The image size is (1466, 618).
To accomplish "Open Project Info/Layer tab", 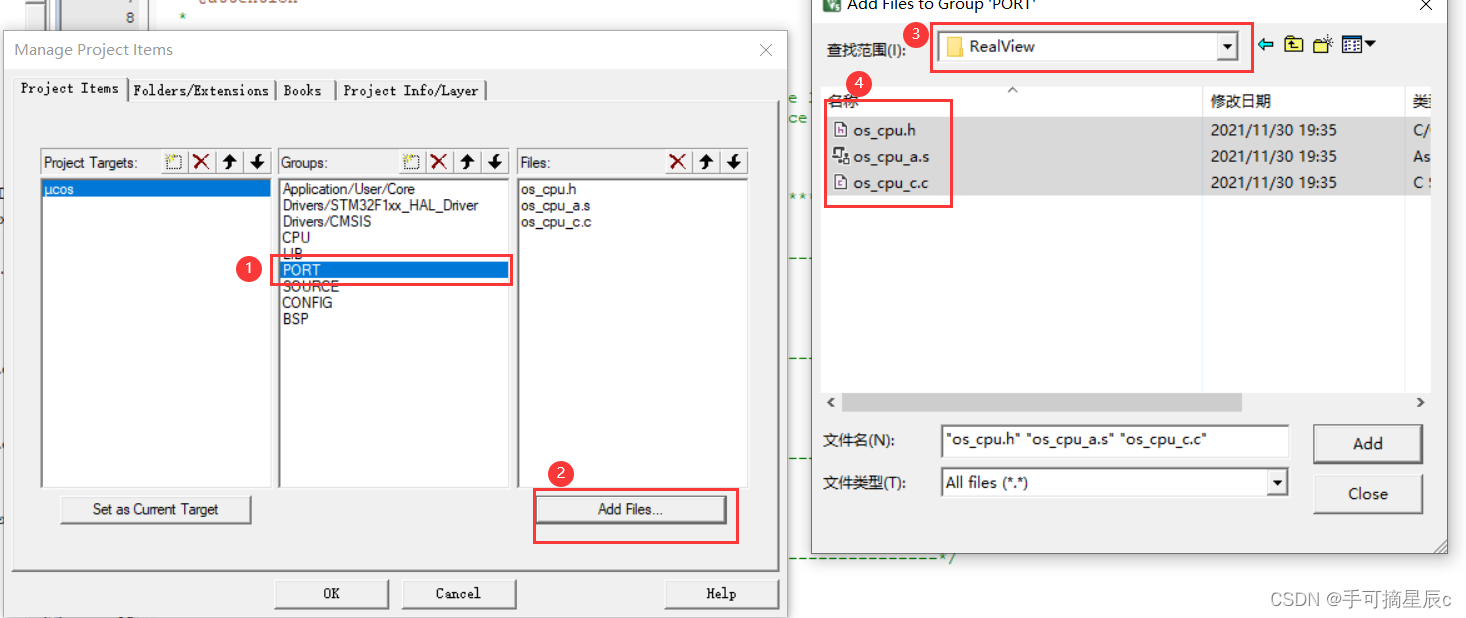I will [411, 90].
